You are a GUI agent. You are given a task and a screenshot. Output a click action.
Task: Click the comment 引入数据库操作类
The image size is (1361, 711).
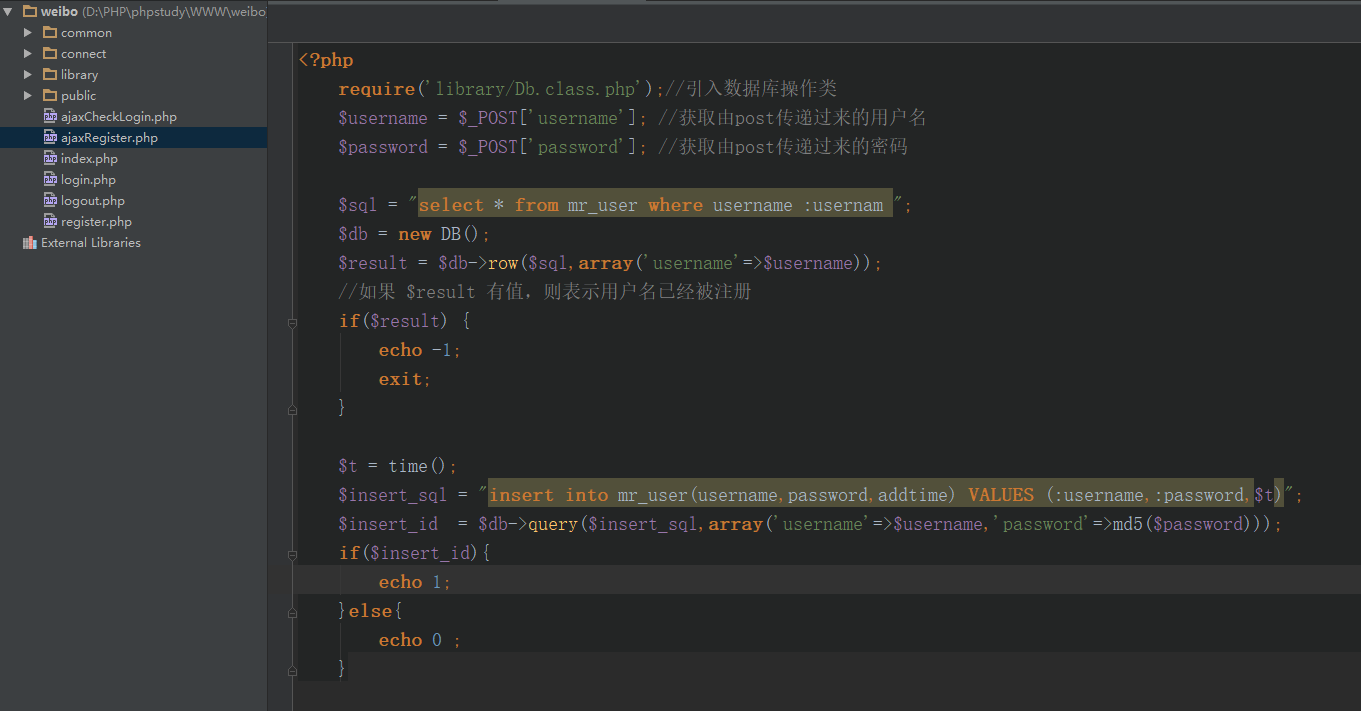(751, 89)
